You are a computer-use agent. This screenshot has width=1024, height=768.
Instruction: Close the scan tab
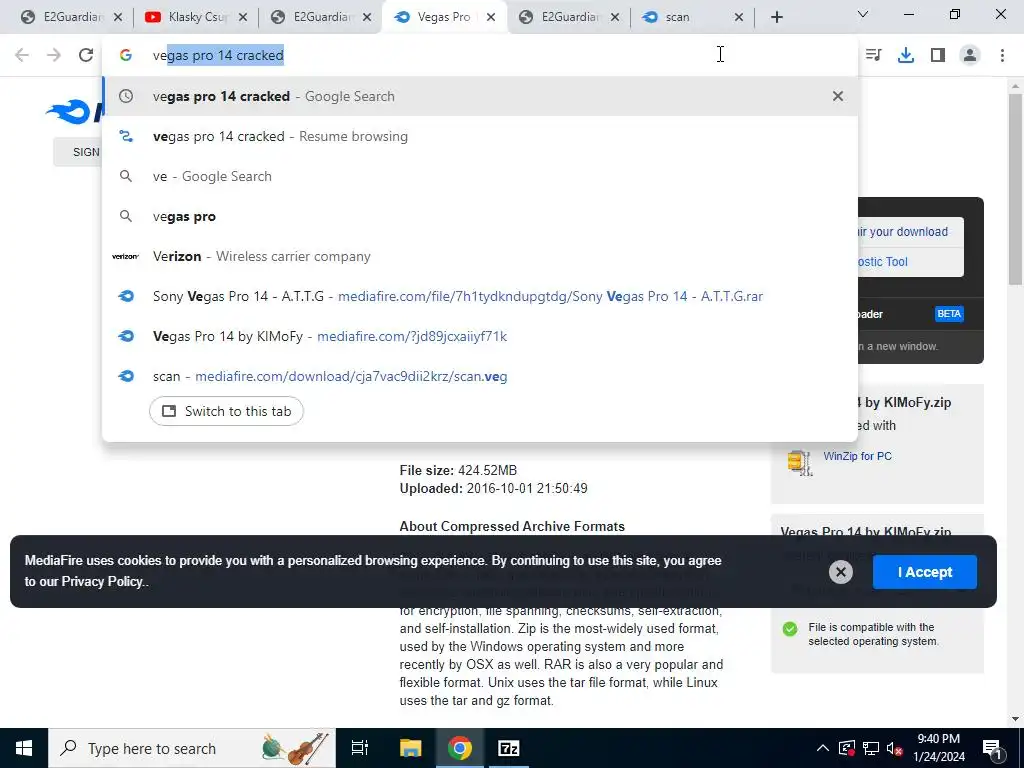pos(739,18)
